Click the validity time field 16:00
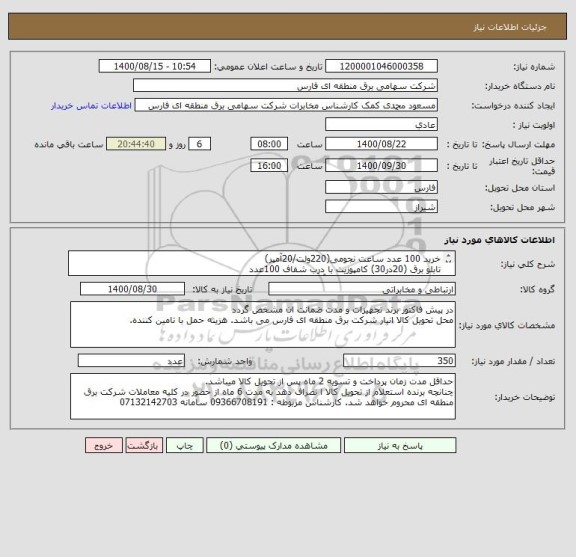Viewport: 576px width, 557px height. [x=269, y=166]
